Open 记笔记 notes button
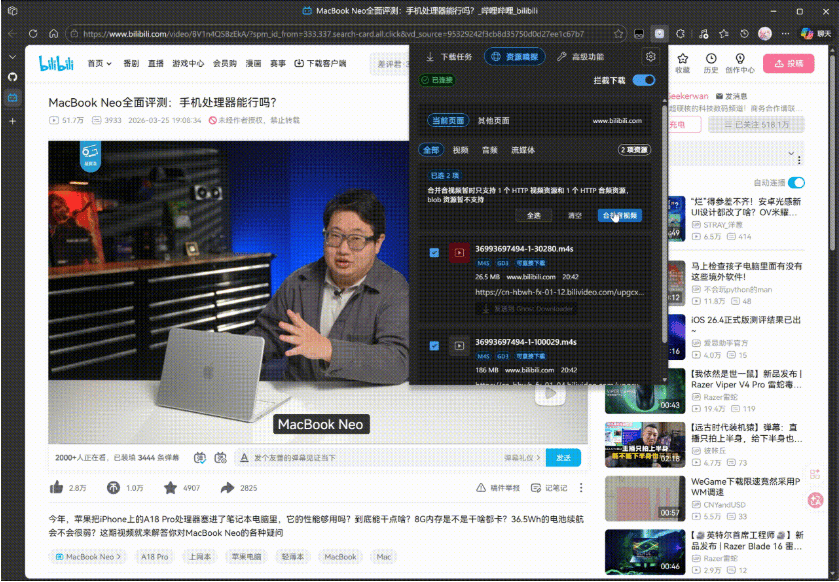Image resolution: width=839 pixels, height=582 pixels. (x=549, y=487)
